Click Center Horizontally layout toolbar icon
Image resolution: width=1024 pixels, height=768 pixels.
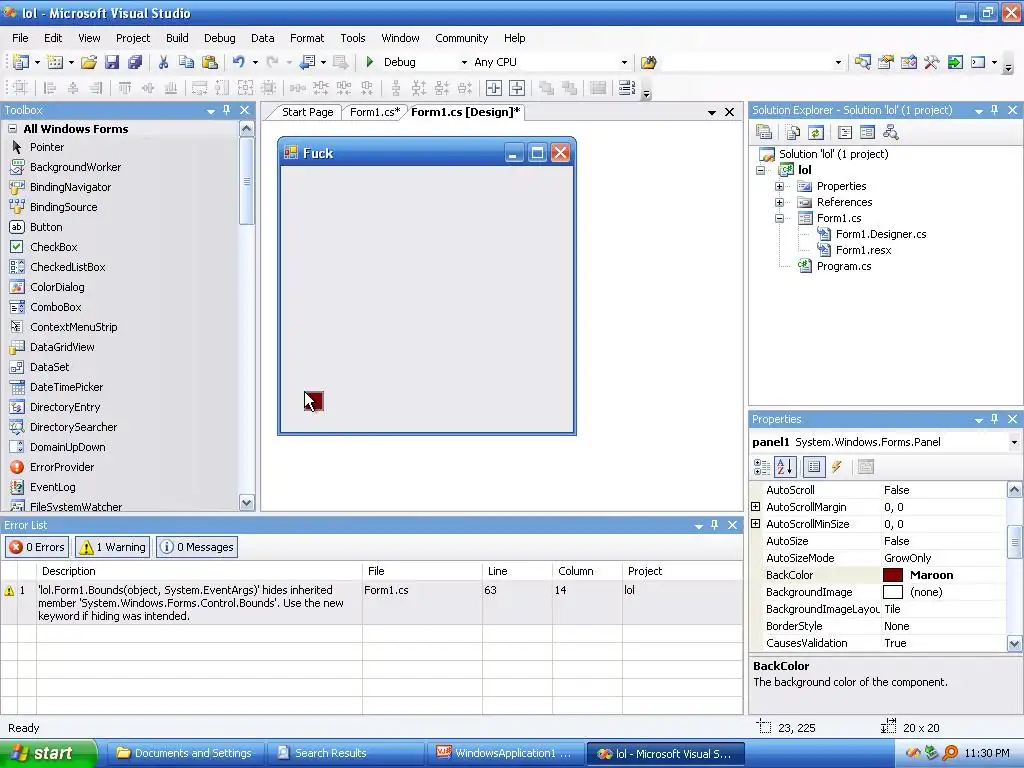tap(494, 88)
